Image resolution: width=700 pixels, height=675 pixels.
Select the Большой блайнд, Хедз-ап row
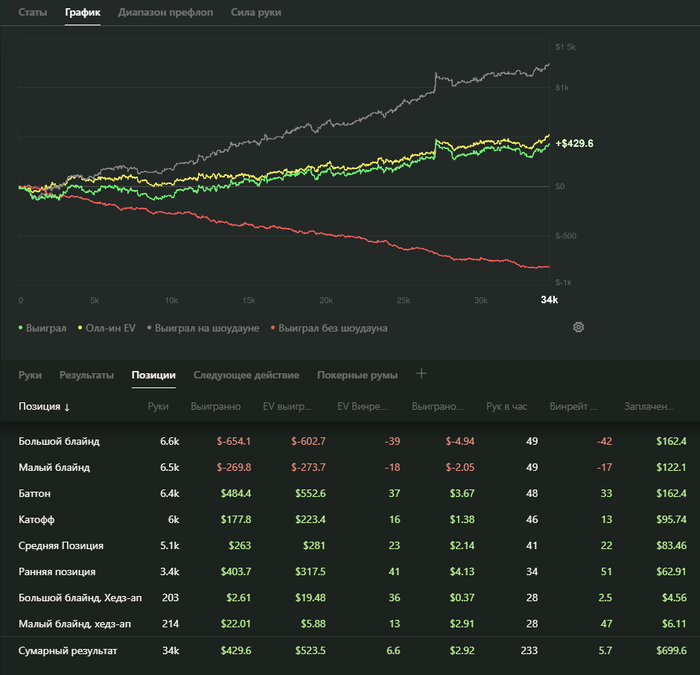coord(350,598)
